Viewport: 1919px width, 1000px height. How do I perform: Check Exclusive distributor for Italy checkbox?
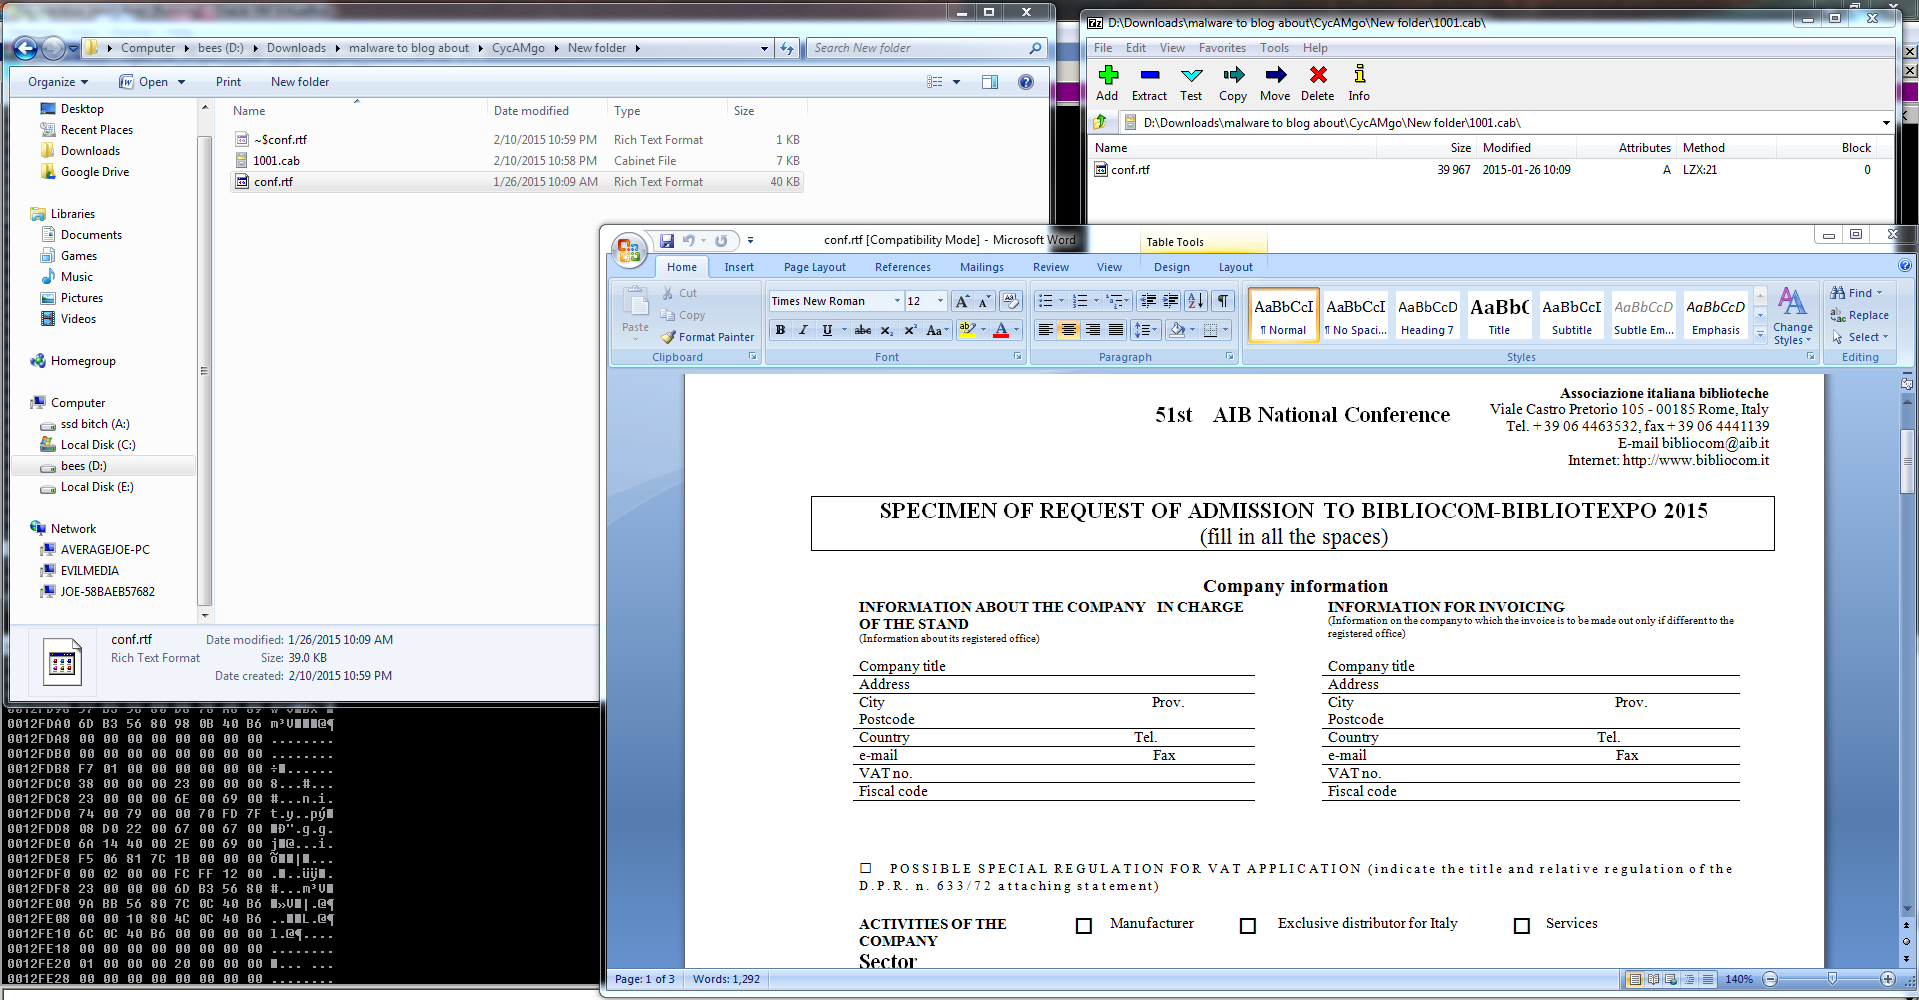pyautogui.click(x=1248, y=926)
